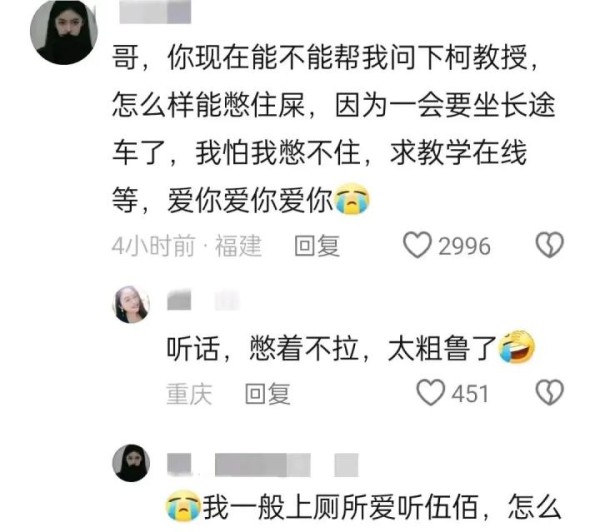Screen dimensions: 600x532
Task: Tap the crying emoji in the first comment
Action: click(x=352, y=199)
